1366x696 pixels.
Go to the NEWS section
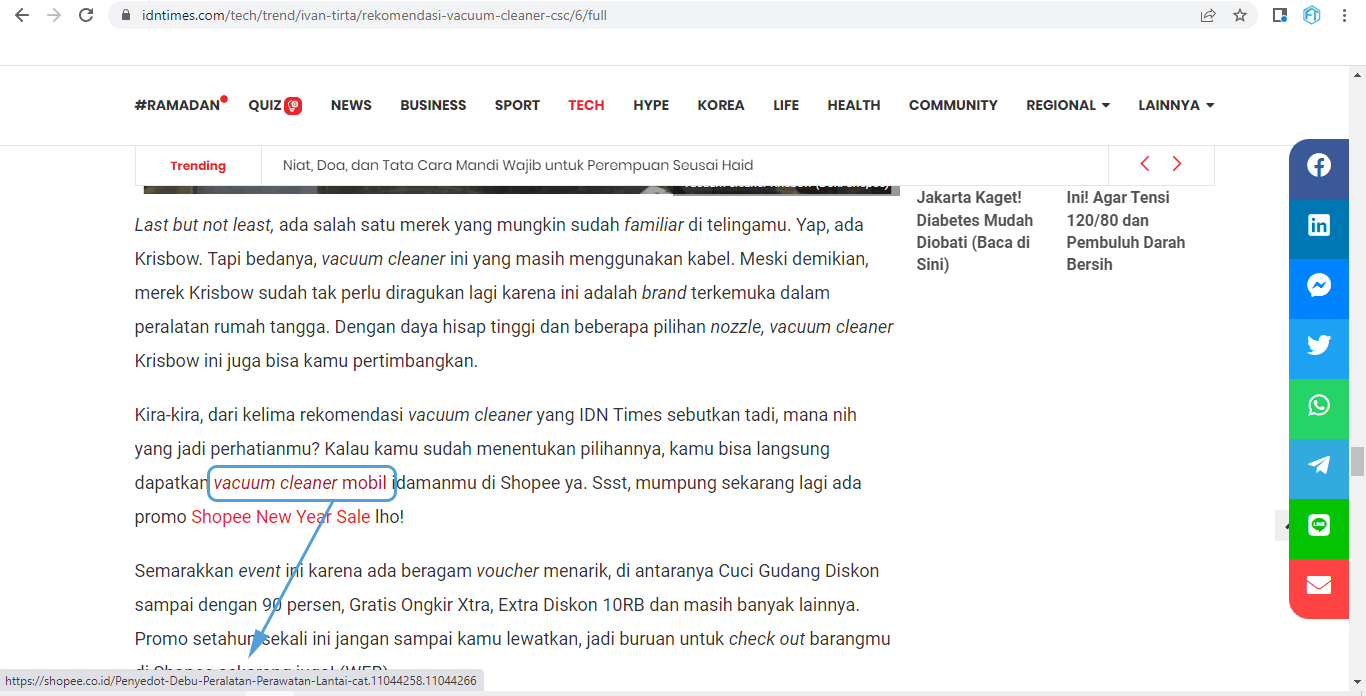[x=351, y=105]
